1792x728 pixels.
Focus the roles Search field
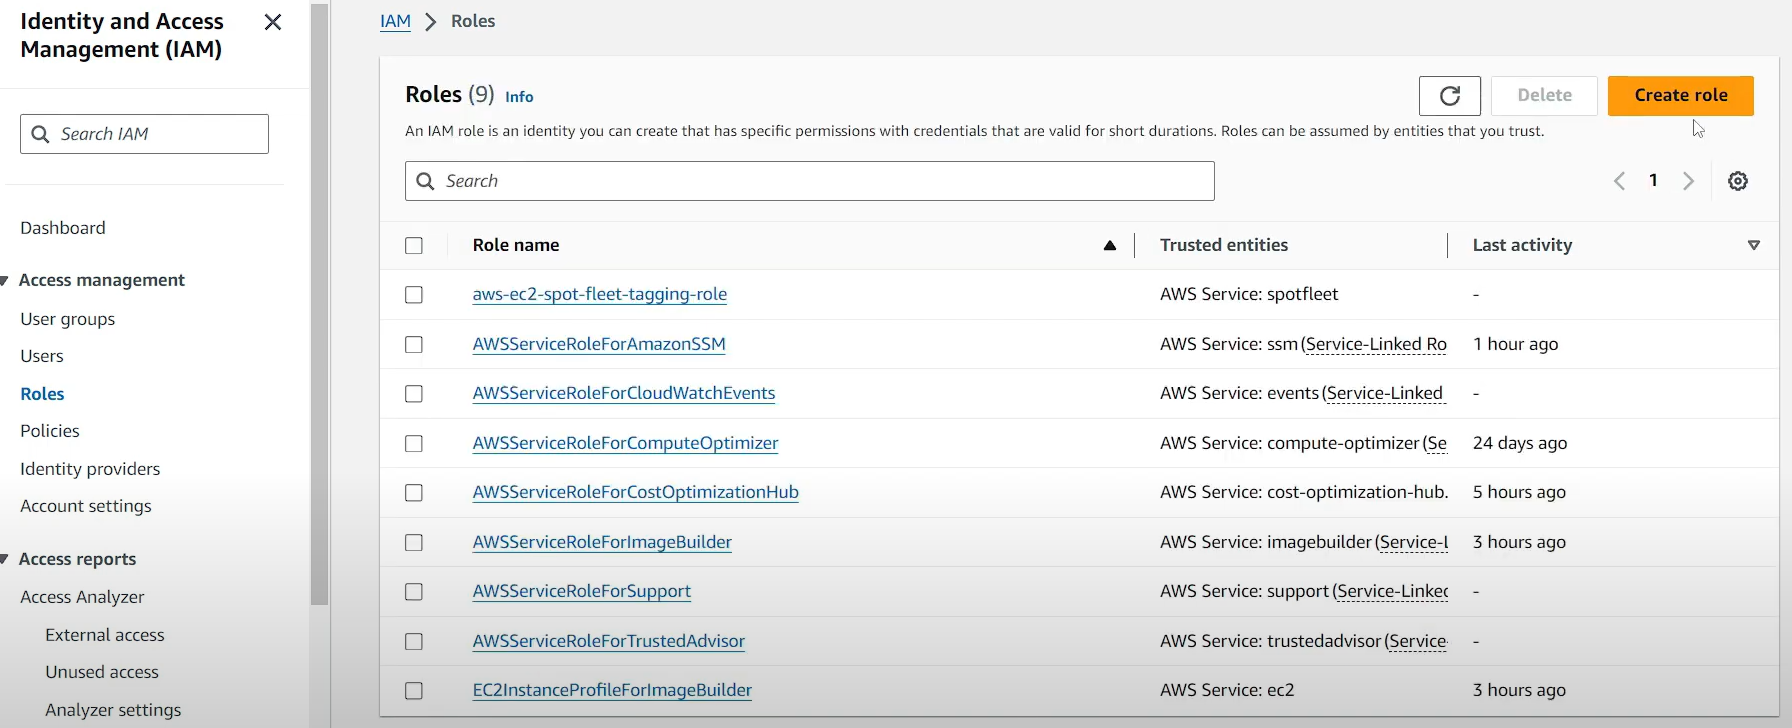coord(810,181)
